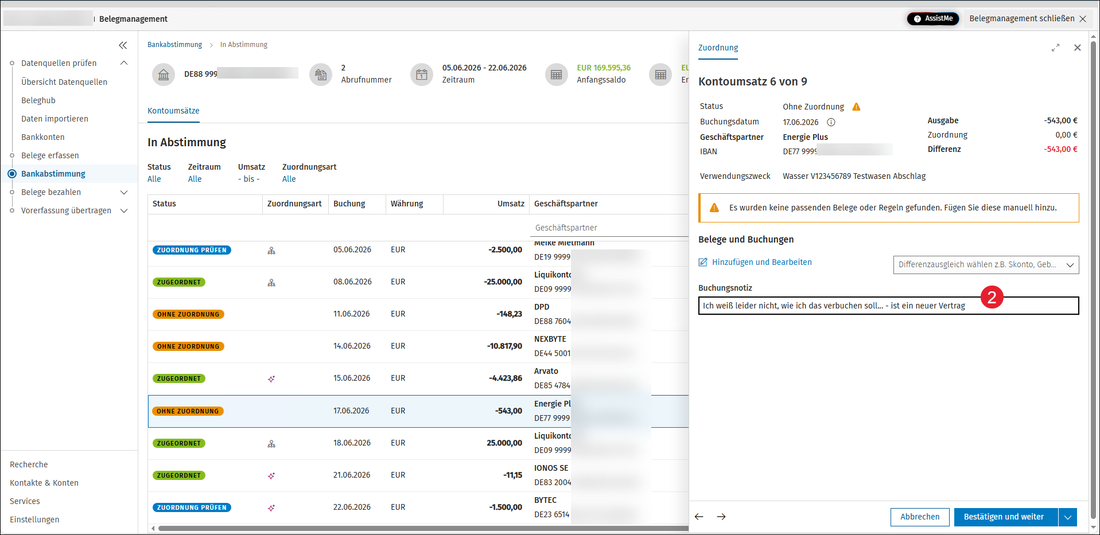
Task: Click the info icon beside Buchungsdatum
Action: tap(831, 122)
